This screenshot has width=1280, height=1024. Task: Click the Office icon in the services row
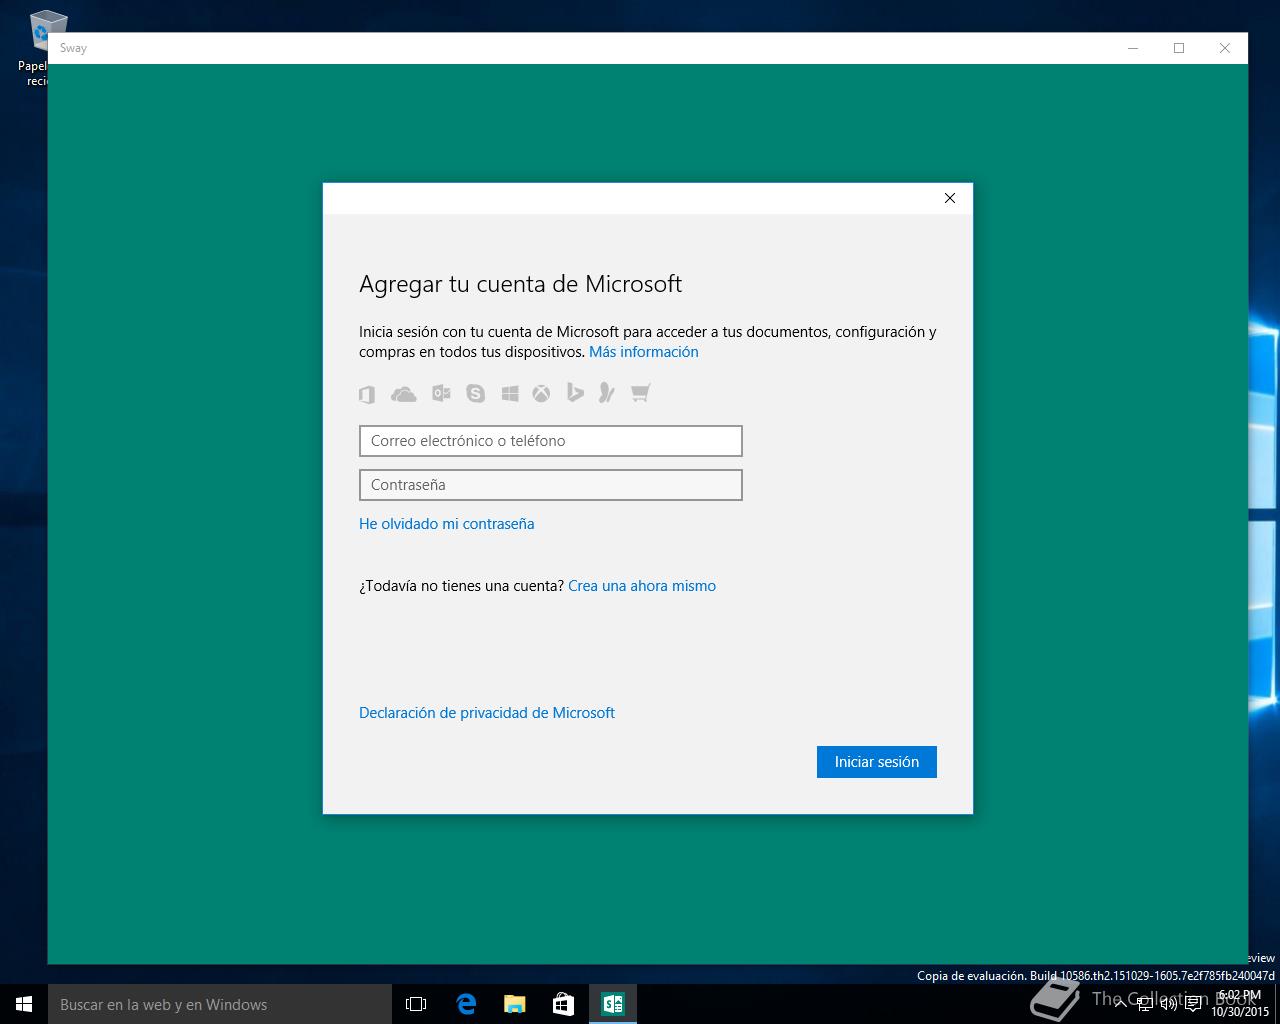pos(367,394)
